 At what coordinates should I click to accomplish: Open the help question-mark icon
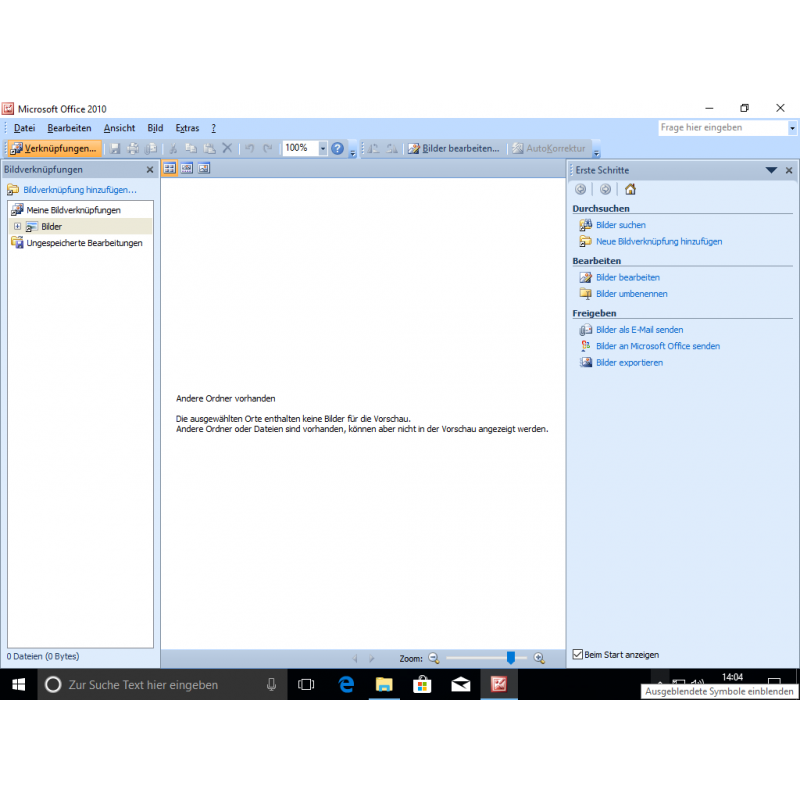point(337,148)
